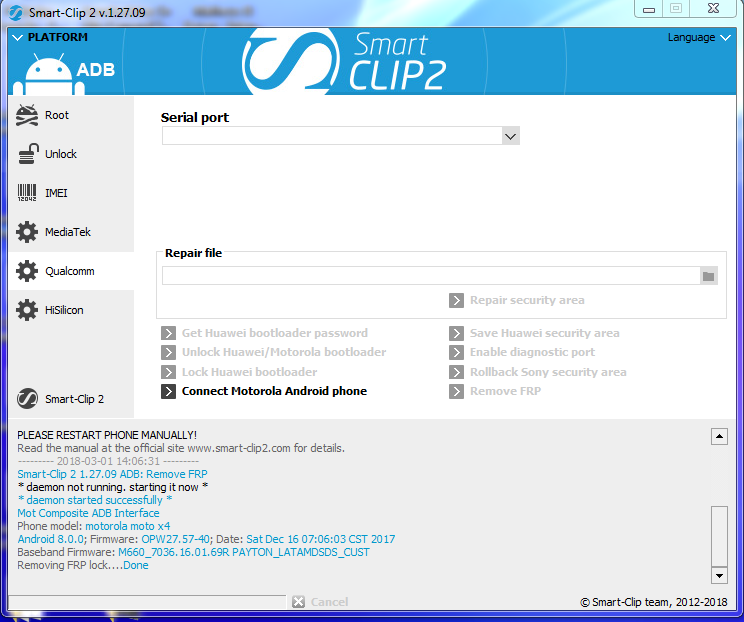The image size is (744, 622).
Task: Click 'Mot Composite ADB Interface' log line
Action: [88, 513]
